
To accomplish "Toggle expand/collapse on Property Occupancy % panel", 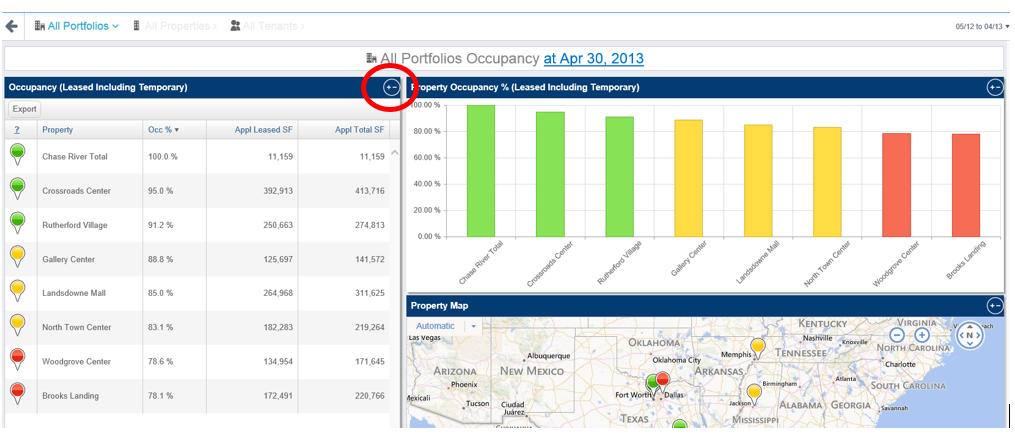I will [995, 87].
